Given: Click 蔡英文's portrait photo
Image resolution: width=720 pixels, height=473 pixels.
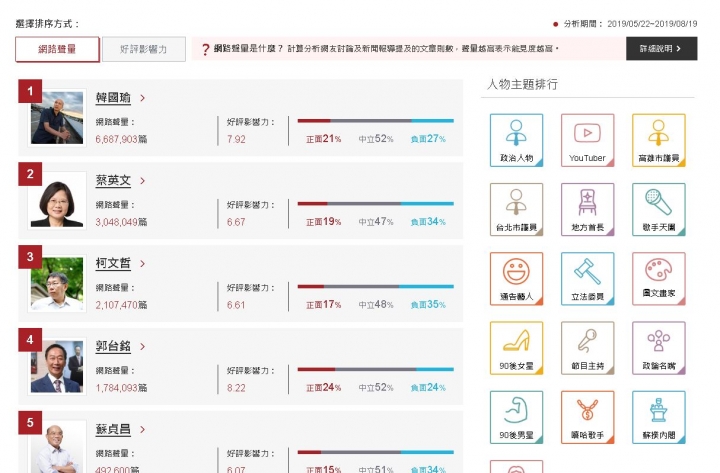Looking at the screenshot, I should point(57,201).
